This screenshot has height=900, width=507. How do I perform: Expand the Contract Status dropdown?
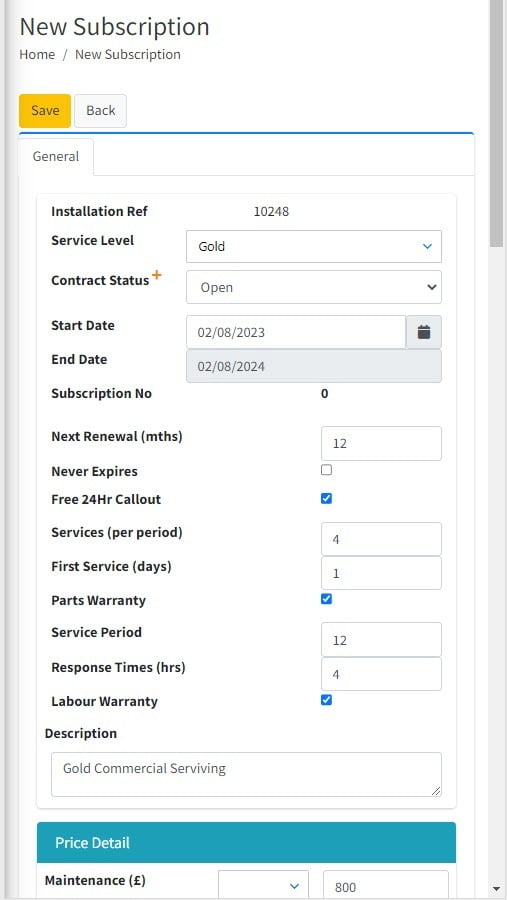pyautogui.click(x=314, y=287)
